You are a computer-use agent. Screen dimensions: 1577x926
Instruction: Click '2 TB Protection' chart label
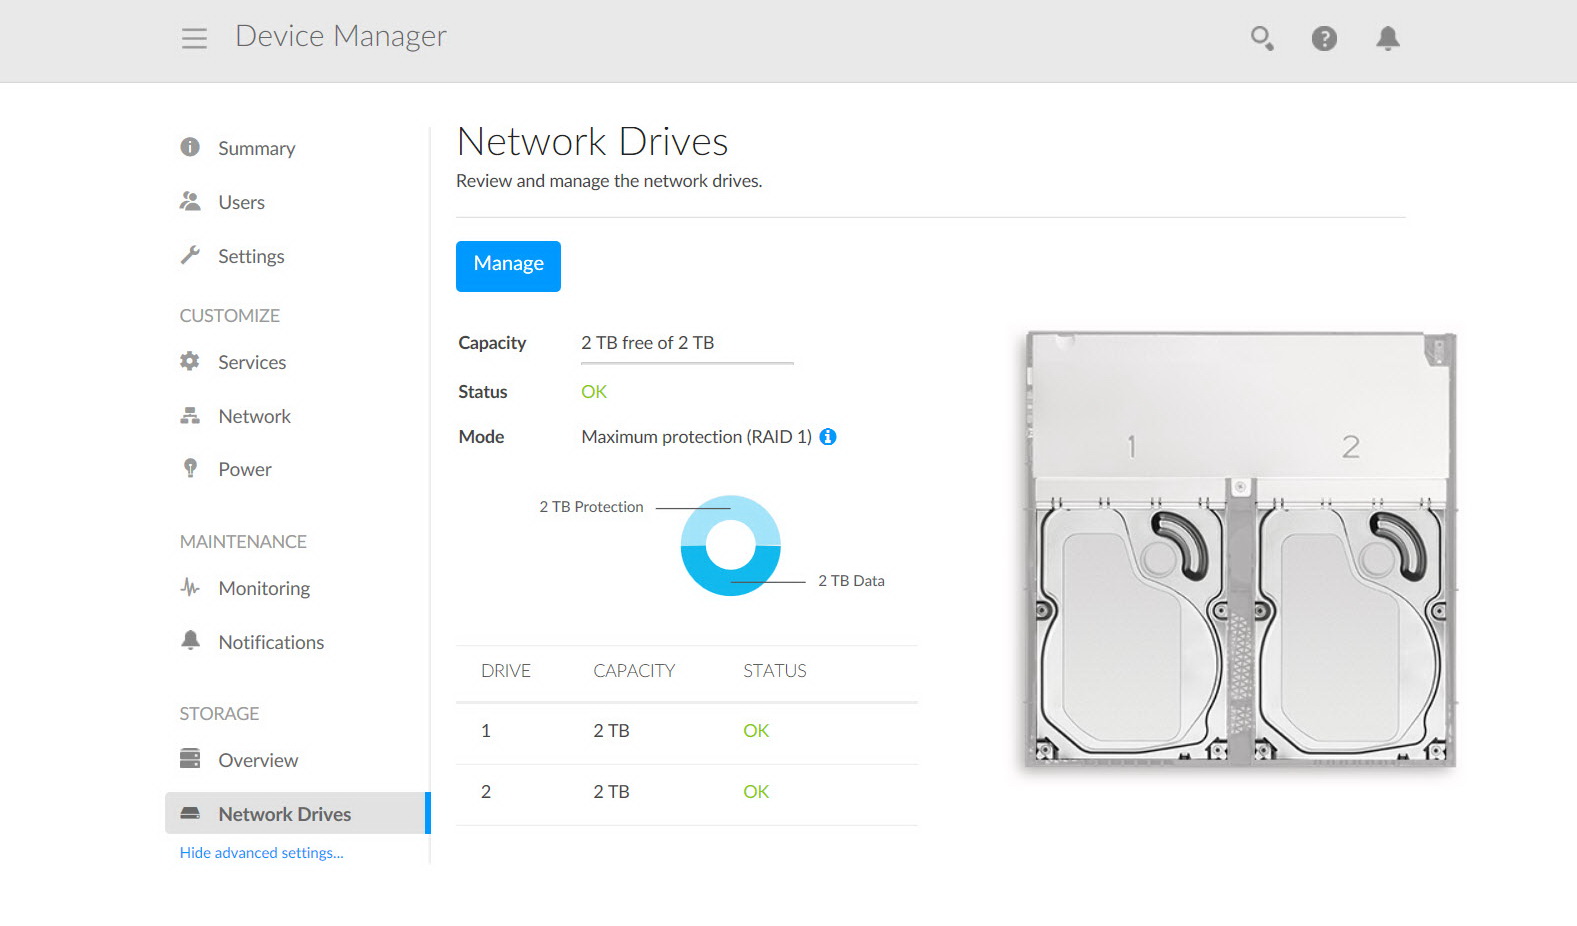coord(591,507)
